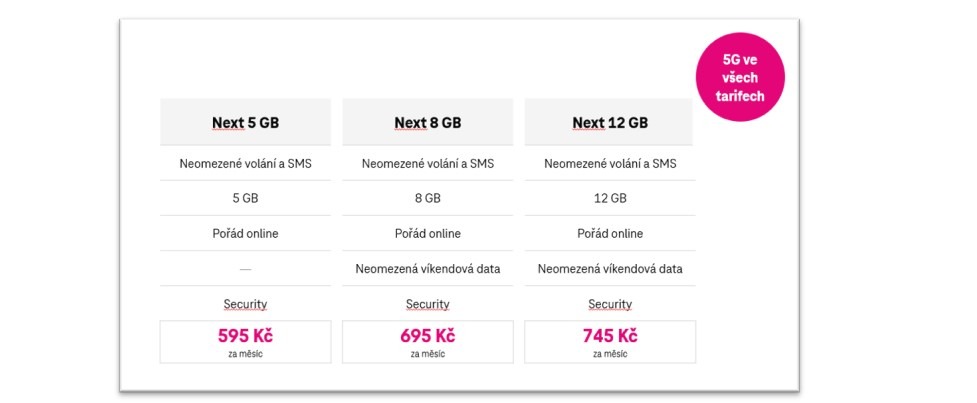Click Pořád online in Next 5 GB column
The image size is (977, 403).
245,233
